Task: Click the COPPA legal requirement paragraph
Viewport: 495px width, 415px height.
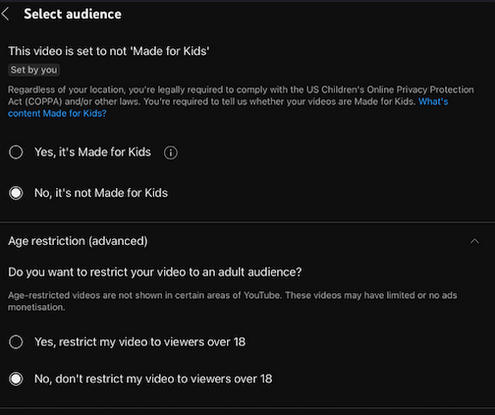Action: coord(241,101)
